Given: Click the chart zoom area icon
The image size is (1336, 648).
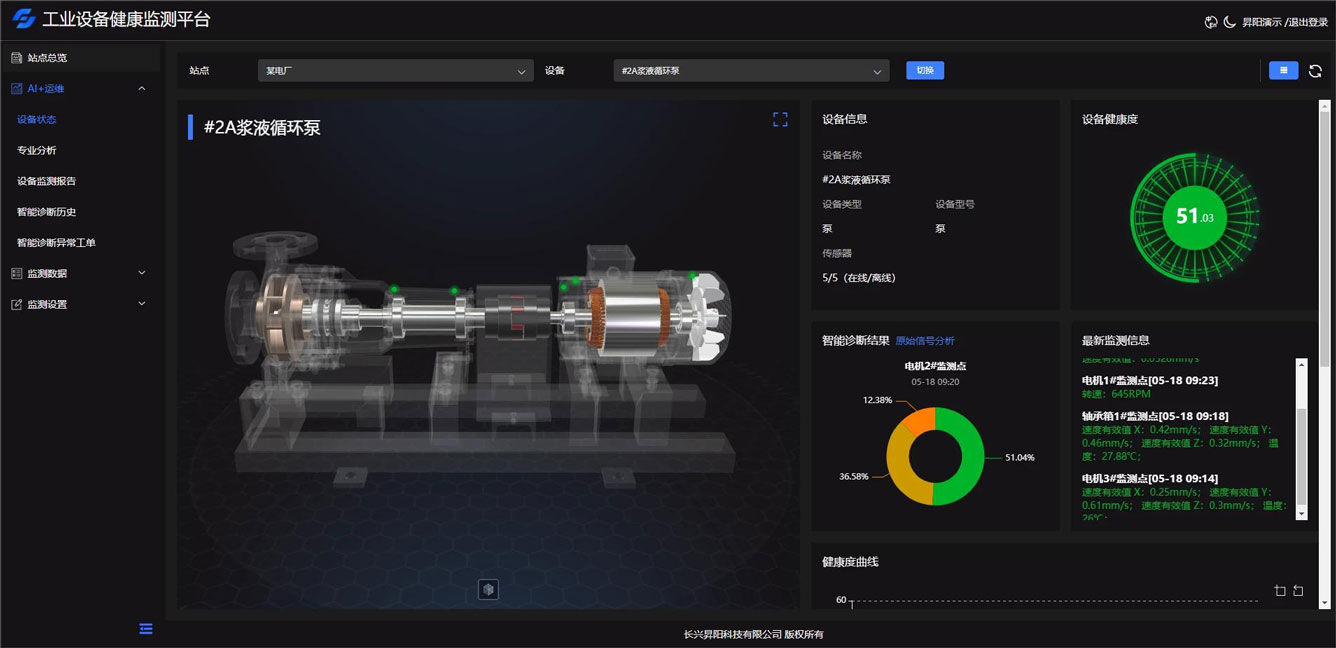Looking at the screenshot, I should pos(1280,591).
